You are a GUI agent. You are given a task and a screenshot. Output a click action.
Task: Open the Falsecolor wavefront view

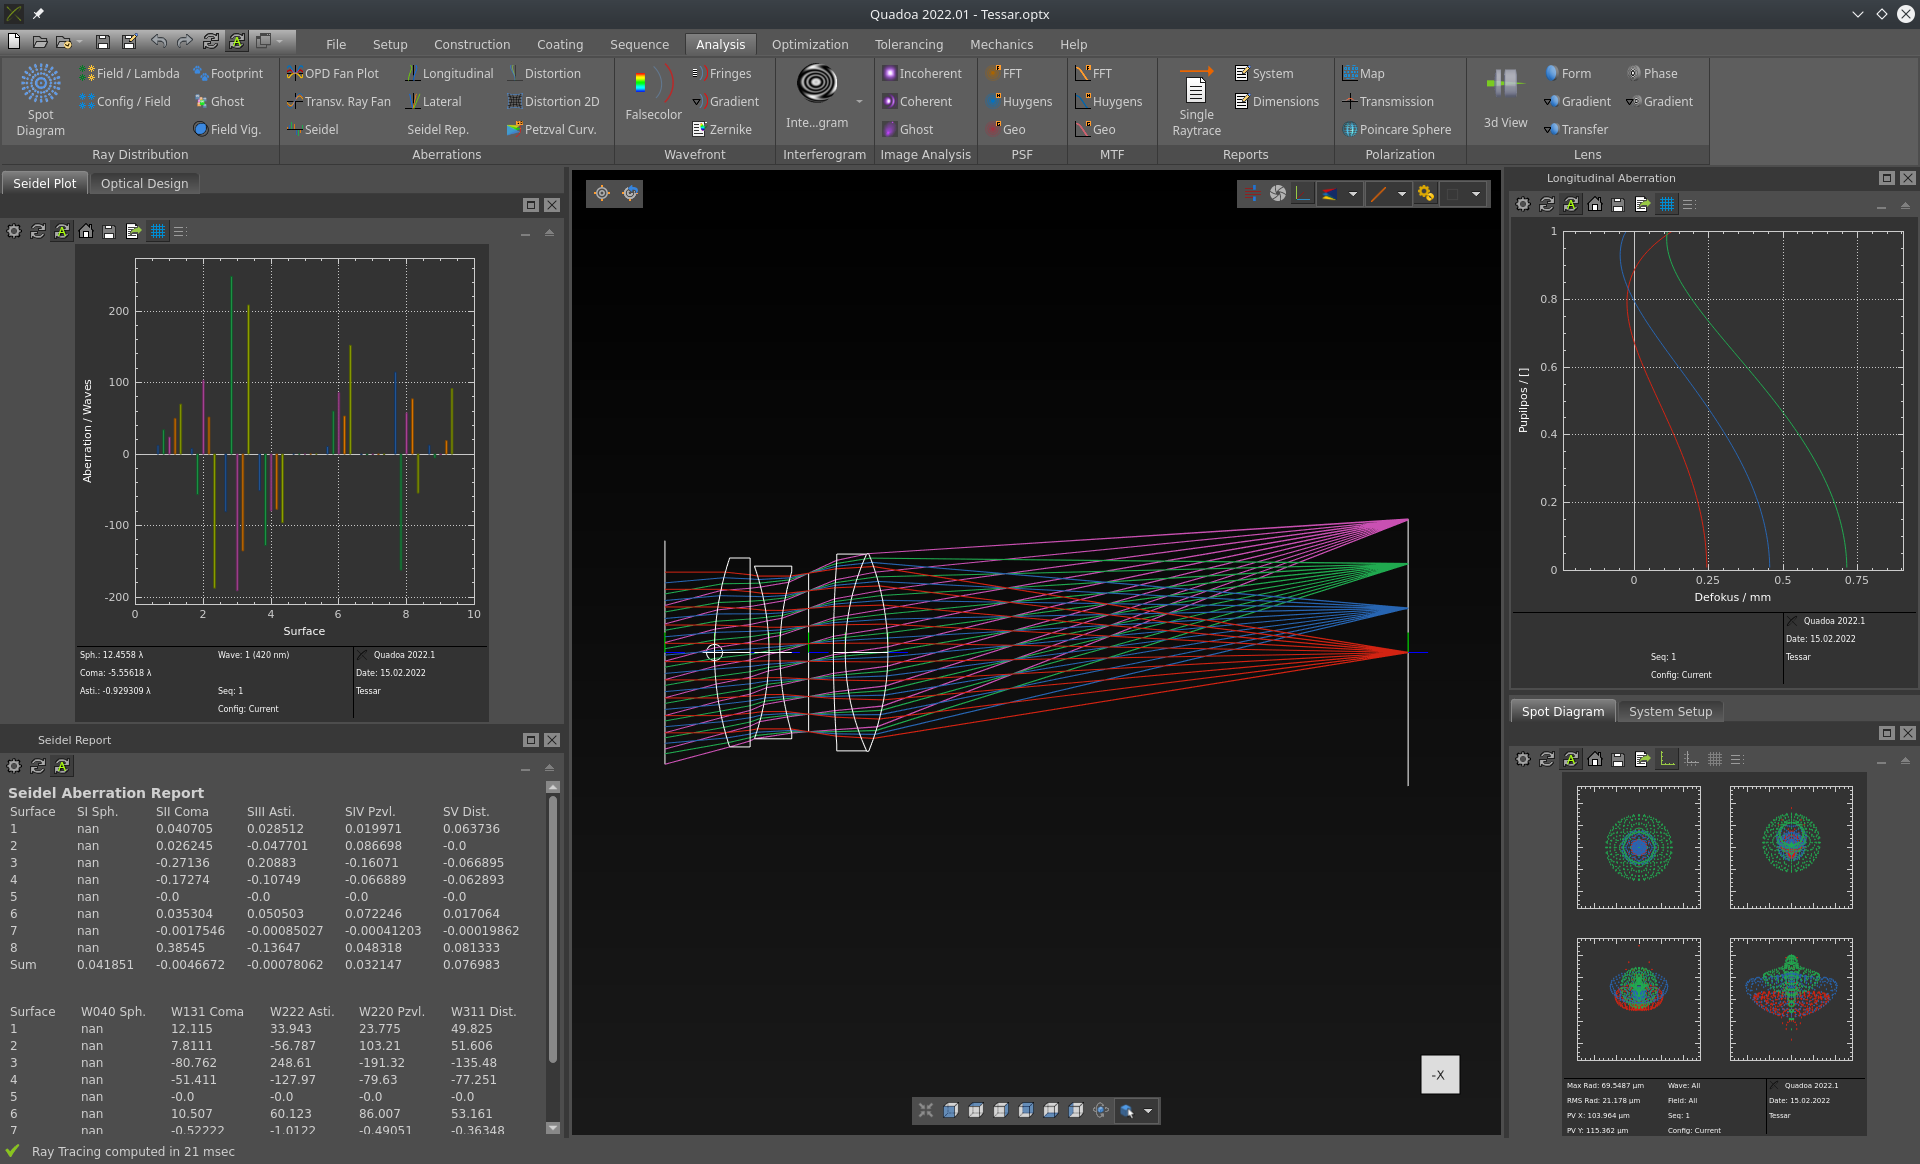pos(653,93)
